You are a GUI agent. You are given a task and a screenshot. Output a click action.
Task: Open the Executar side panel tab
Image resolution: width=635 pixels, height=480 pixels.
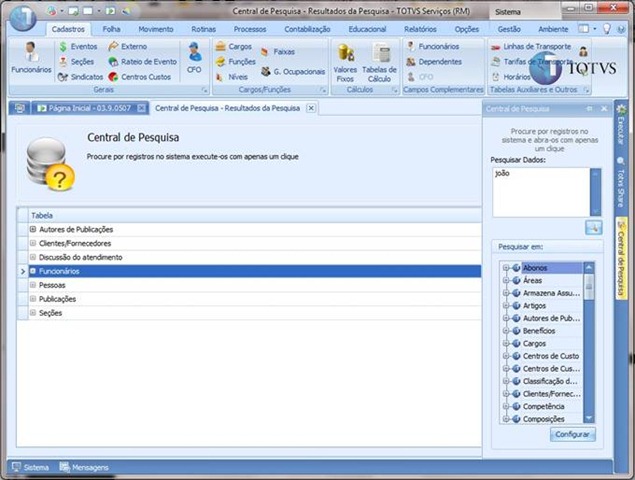click(x=621, y=126)
